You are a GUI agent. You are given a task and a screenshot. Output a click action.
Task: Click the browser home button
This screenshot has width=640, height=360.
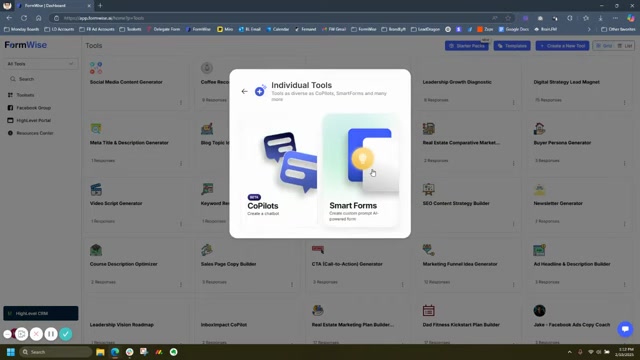coord(38,18)
